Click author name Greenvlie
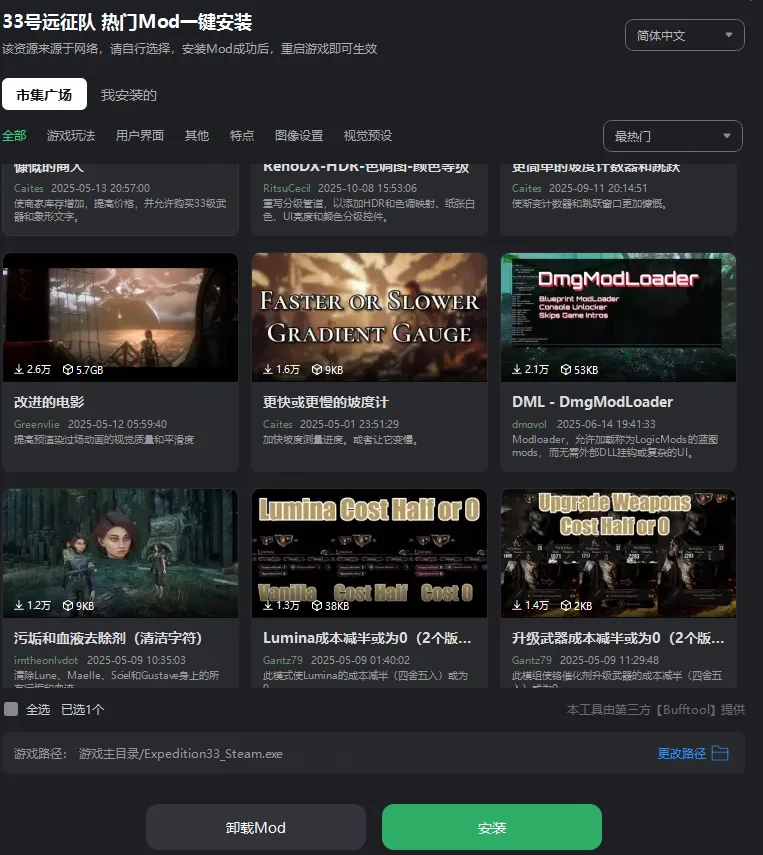The height and width of the screenshot is (855, 763). (x=37, y=424)
